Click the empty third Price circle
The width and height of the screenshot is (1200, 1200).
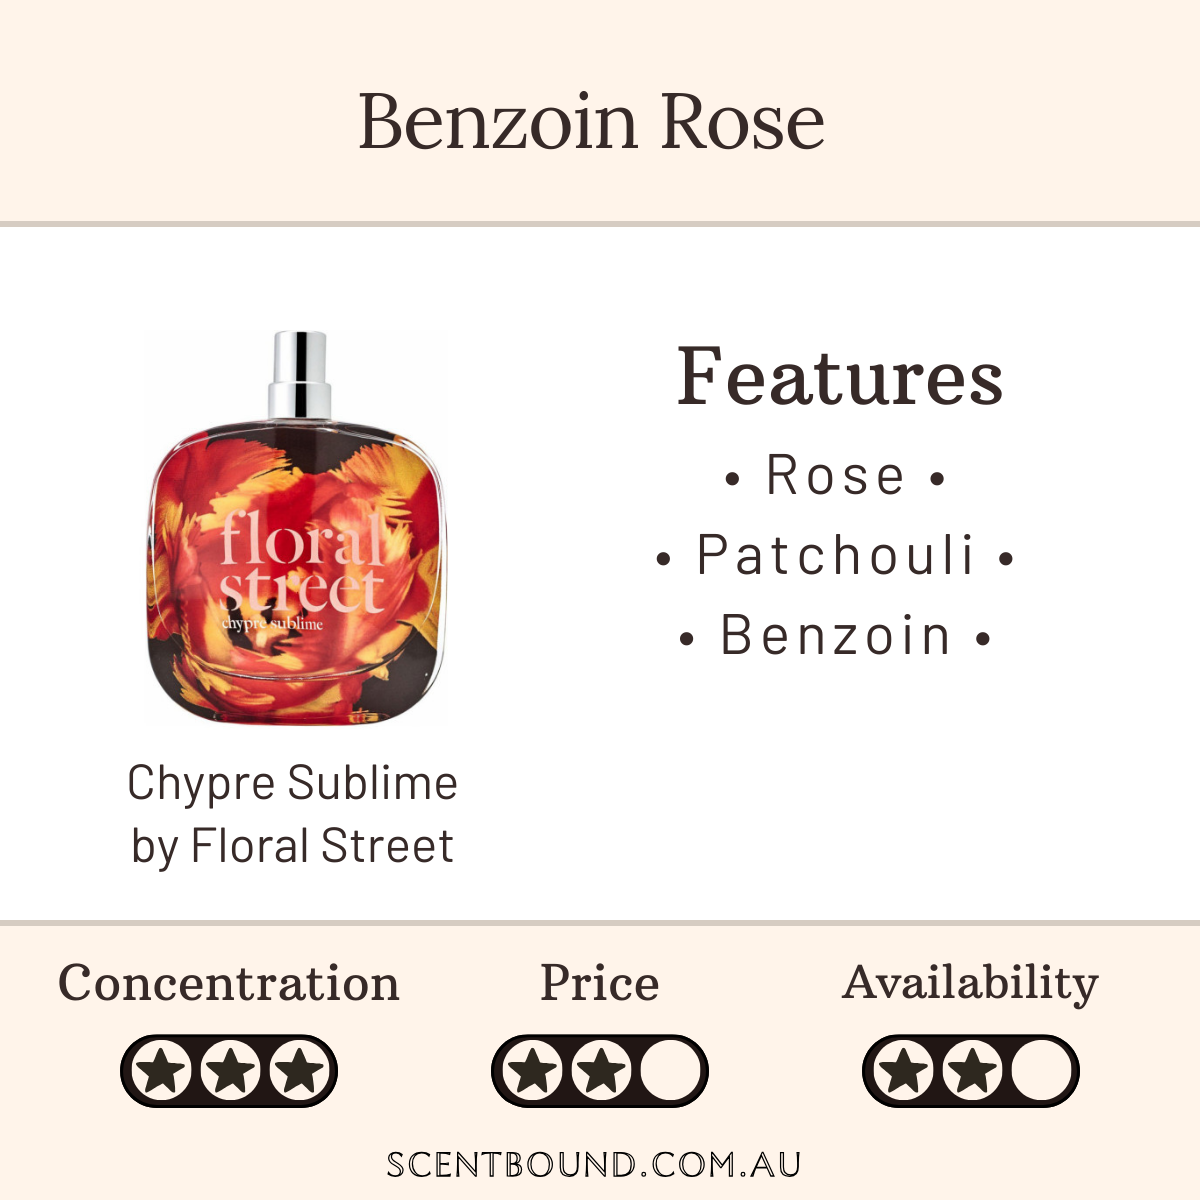[669, 1071]
